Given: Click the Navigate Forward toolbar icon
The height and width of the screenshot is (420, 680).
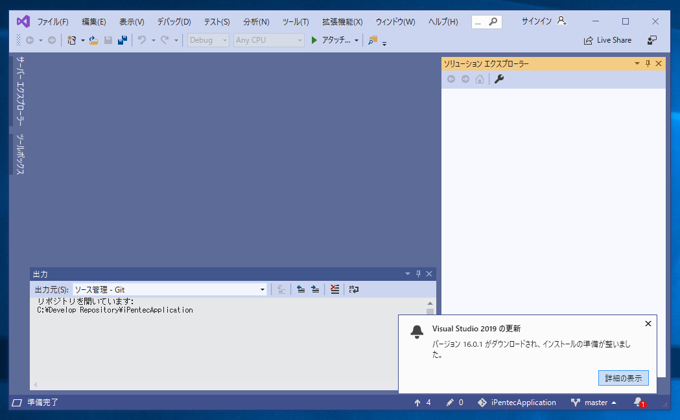Looking at the screenshot, I should tap(52, 40).
